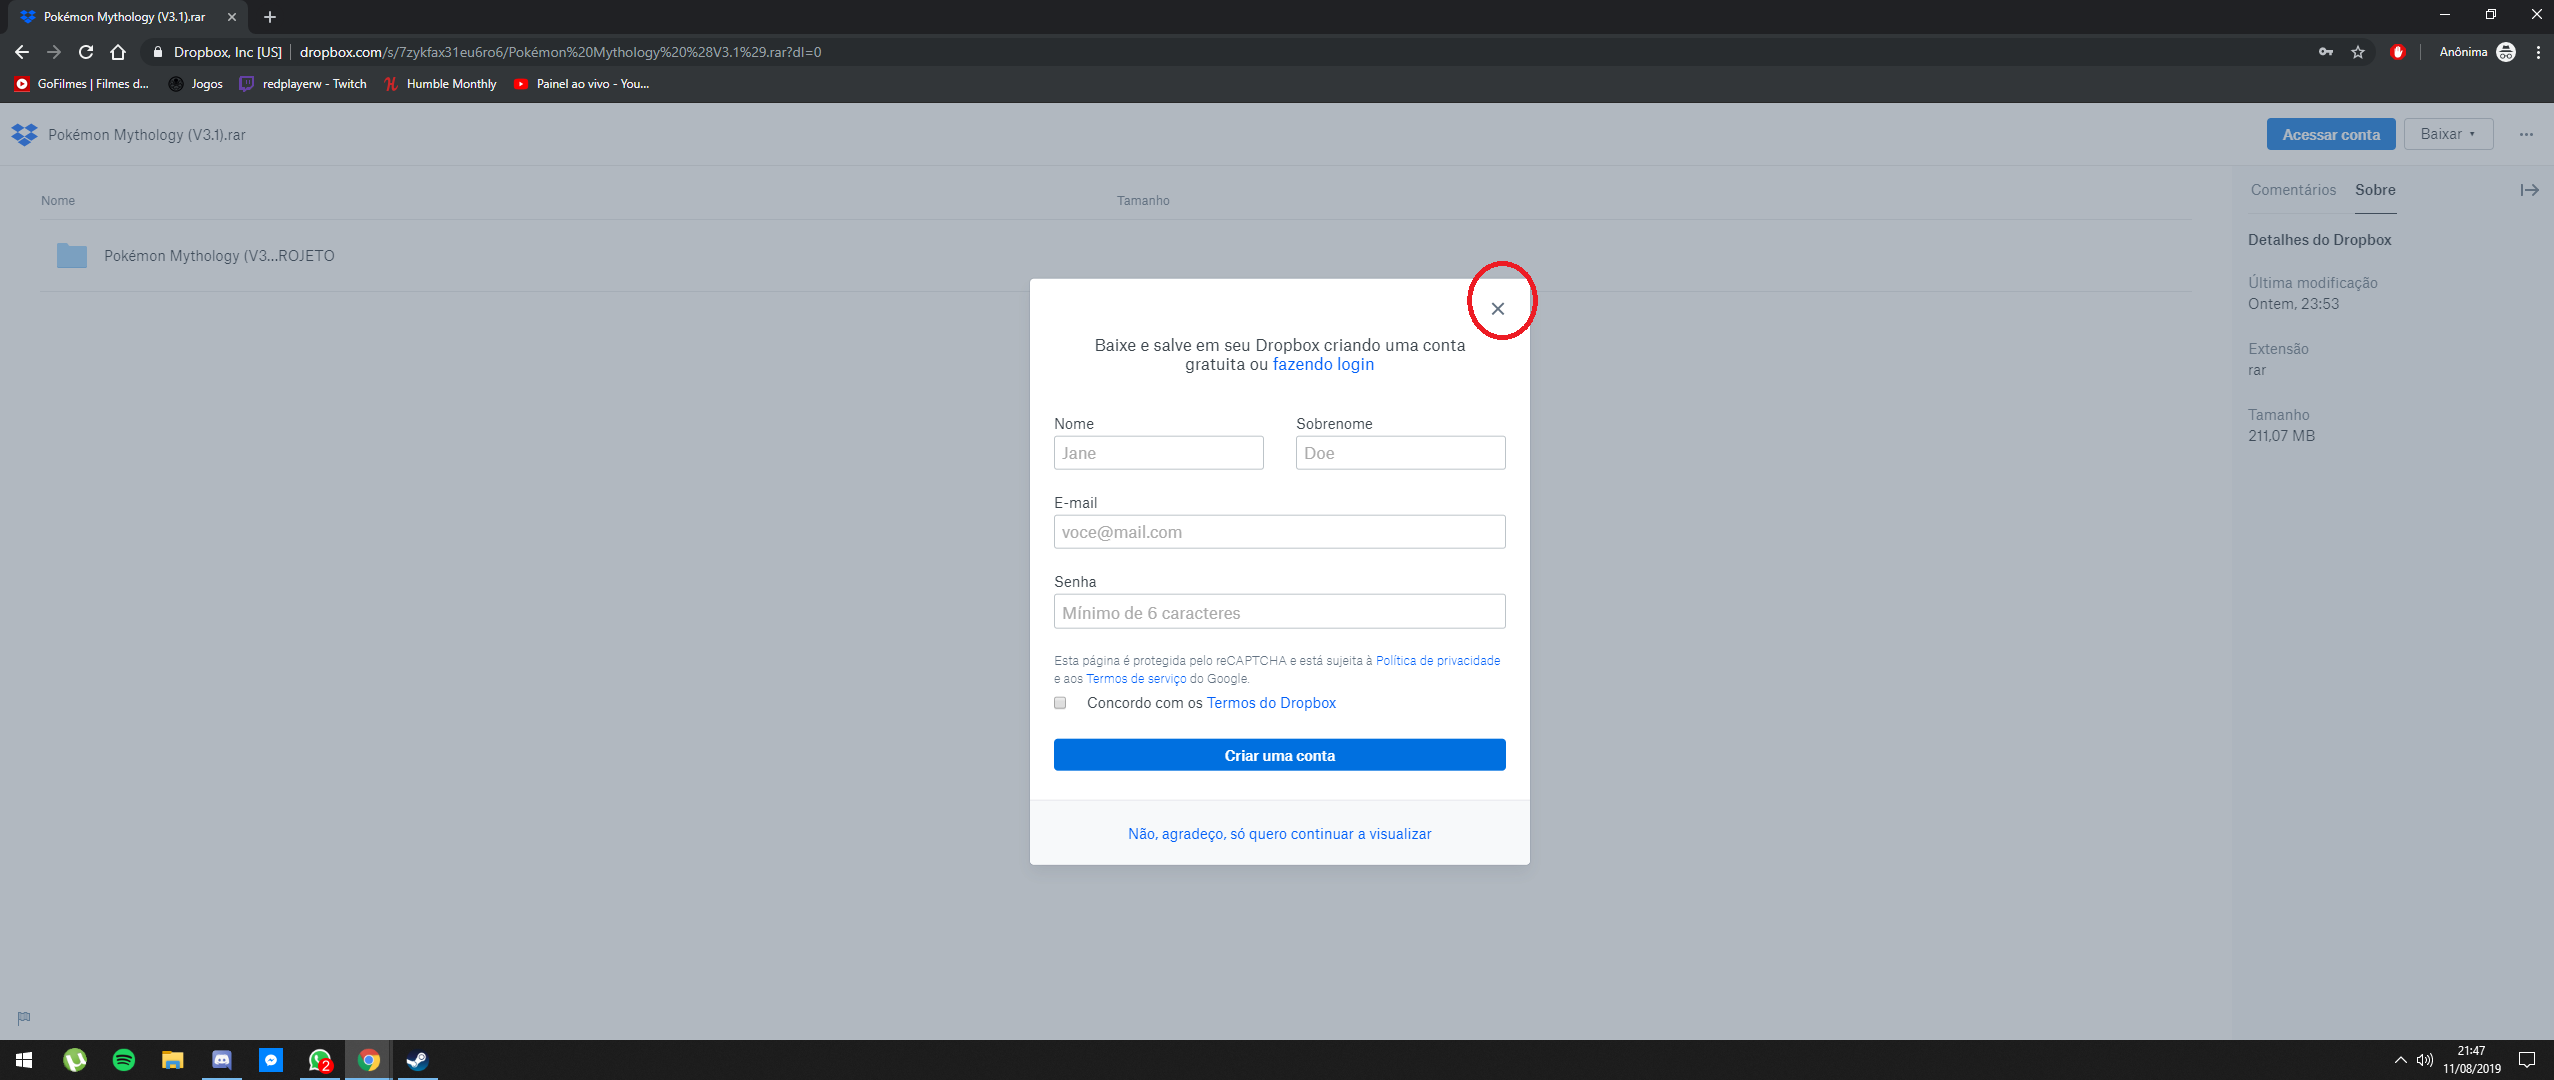
Task: Click the volume speaker tray icon
Action: 2424,1060
